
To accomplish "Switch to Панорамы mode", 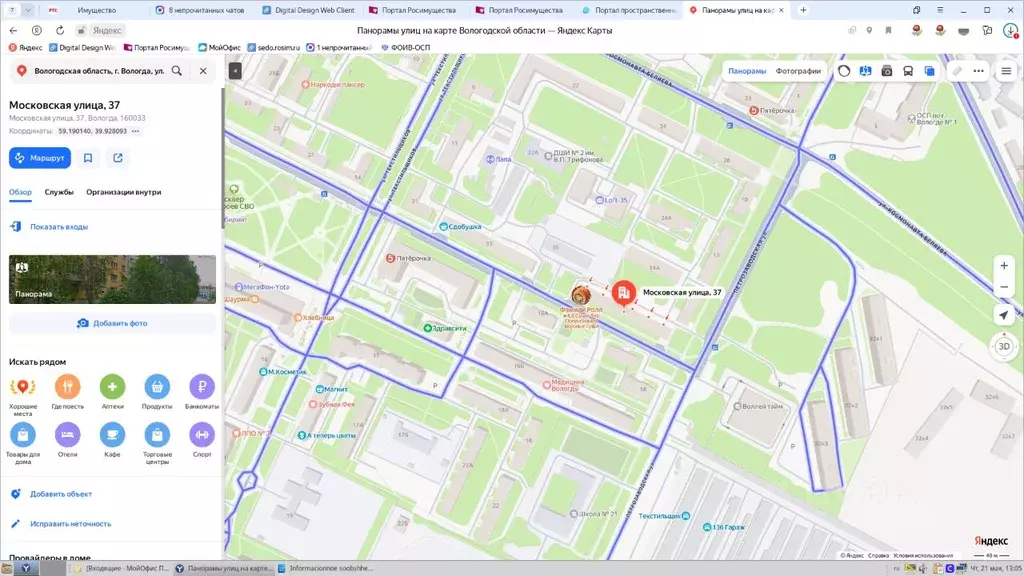I will [x=746, y=71].
